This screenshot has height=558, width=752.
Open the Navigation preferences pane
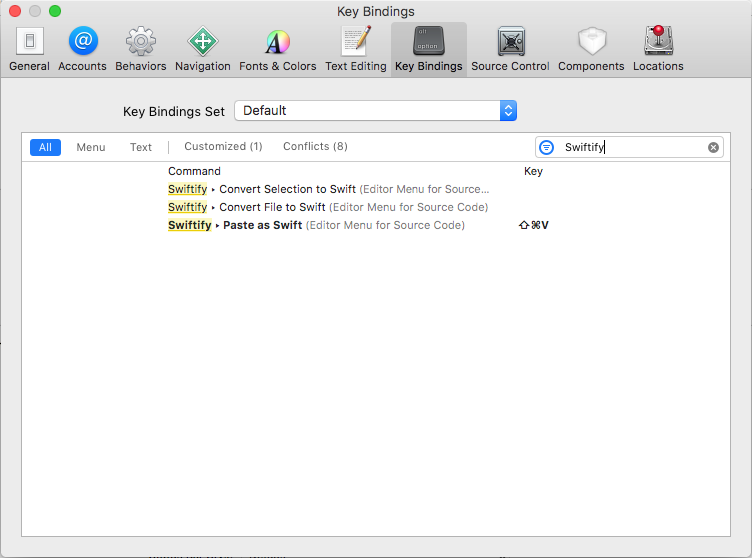click(202, 49)
